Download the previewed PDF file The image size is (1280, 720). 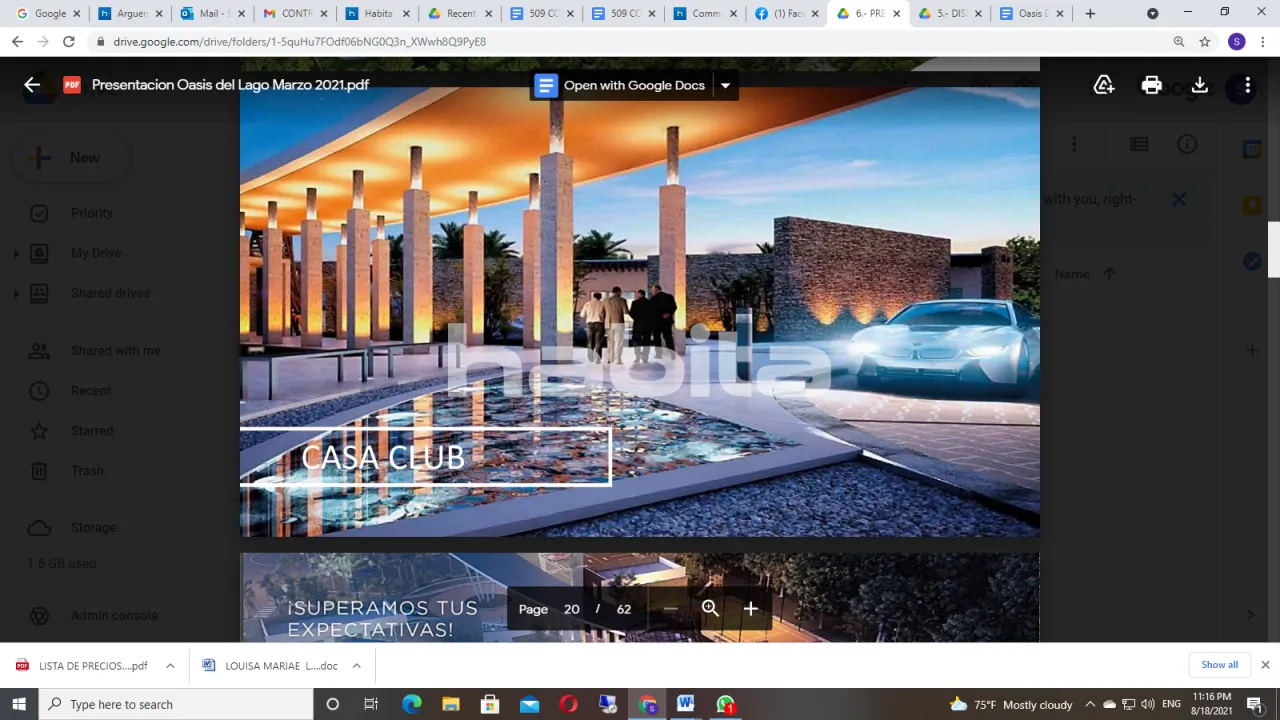(x=1200, y=85)
